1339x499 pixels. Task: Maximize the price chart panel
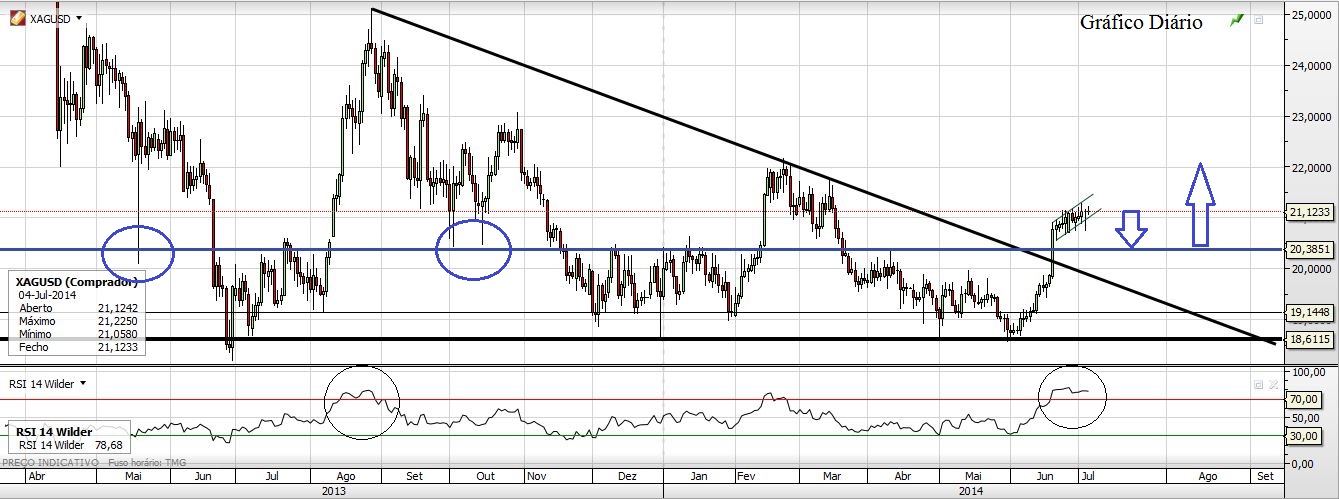[1259, 19]
